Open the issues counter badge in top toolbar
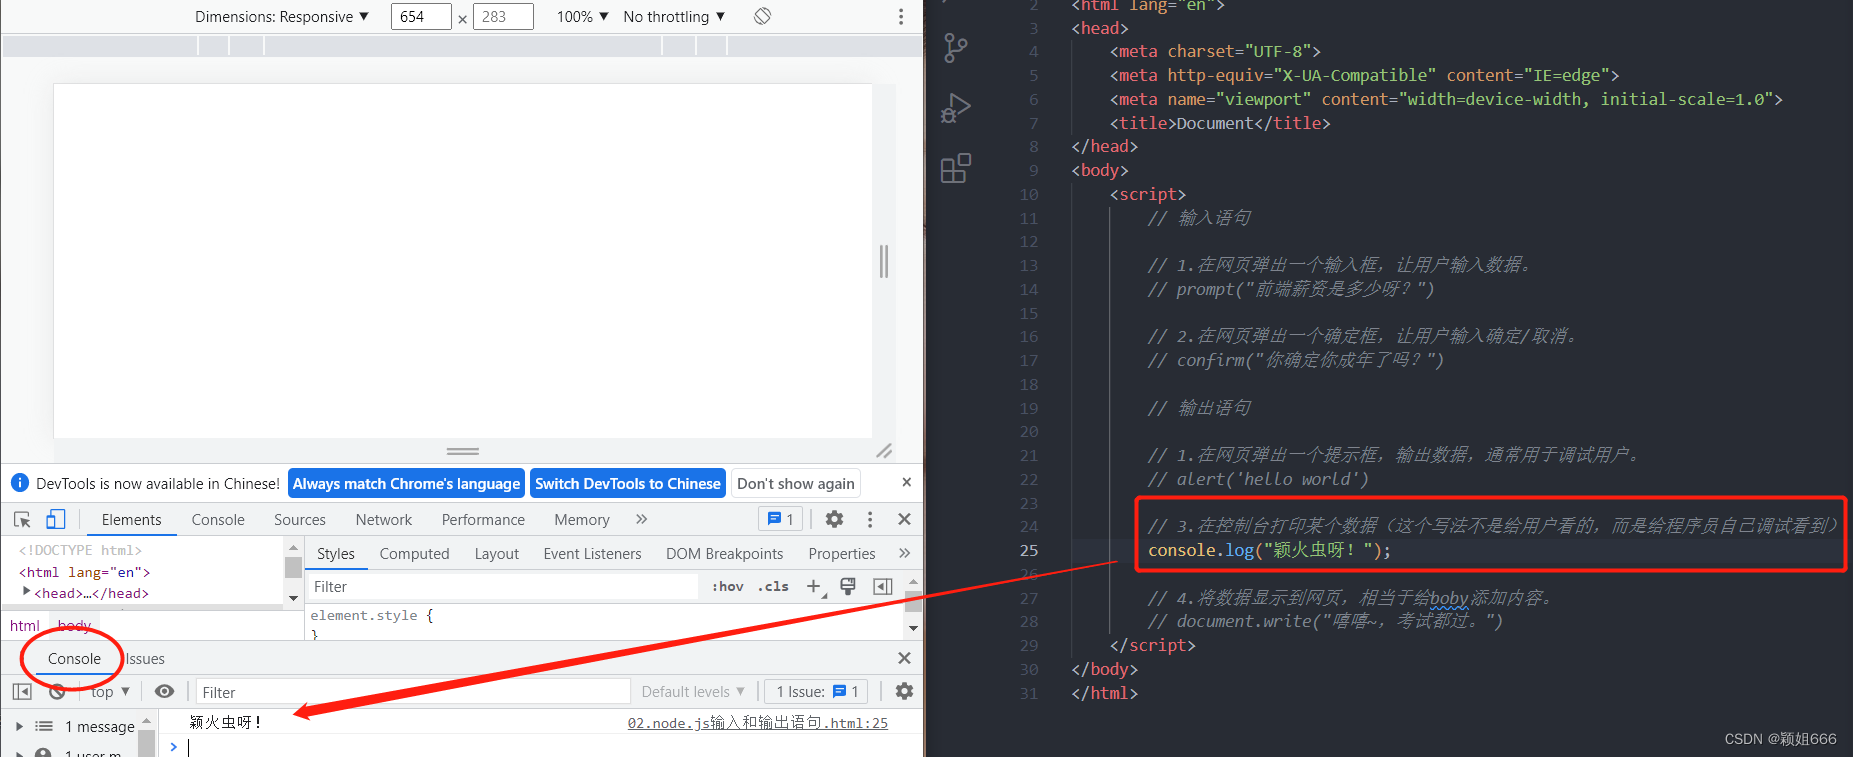Image resolution: width=1853 pixels, height=757 pixels. [x=780, y=519]
